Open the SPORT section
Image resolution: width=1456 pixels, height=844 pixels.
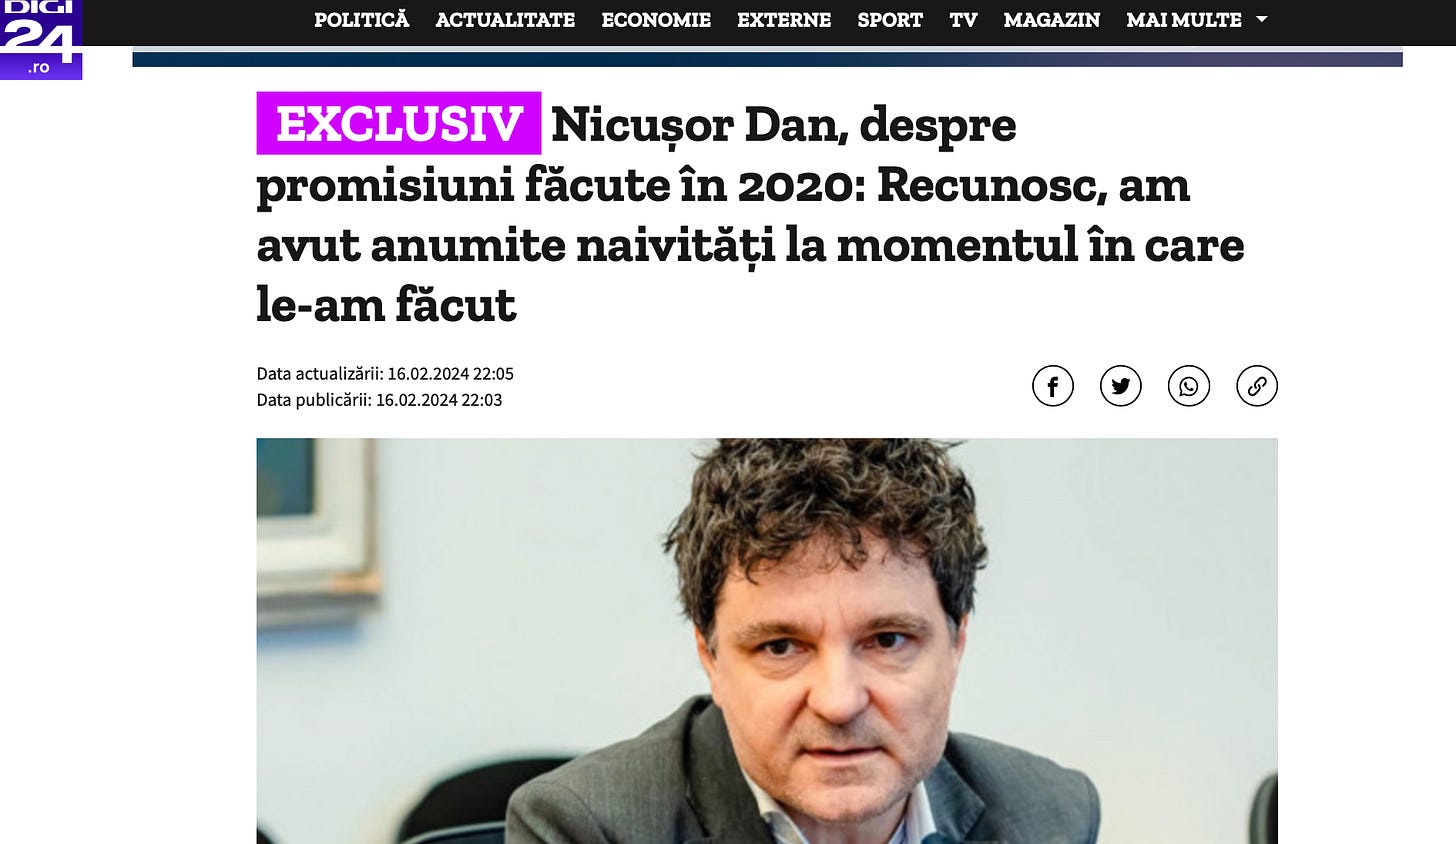click(890, 20)
